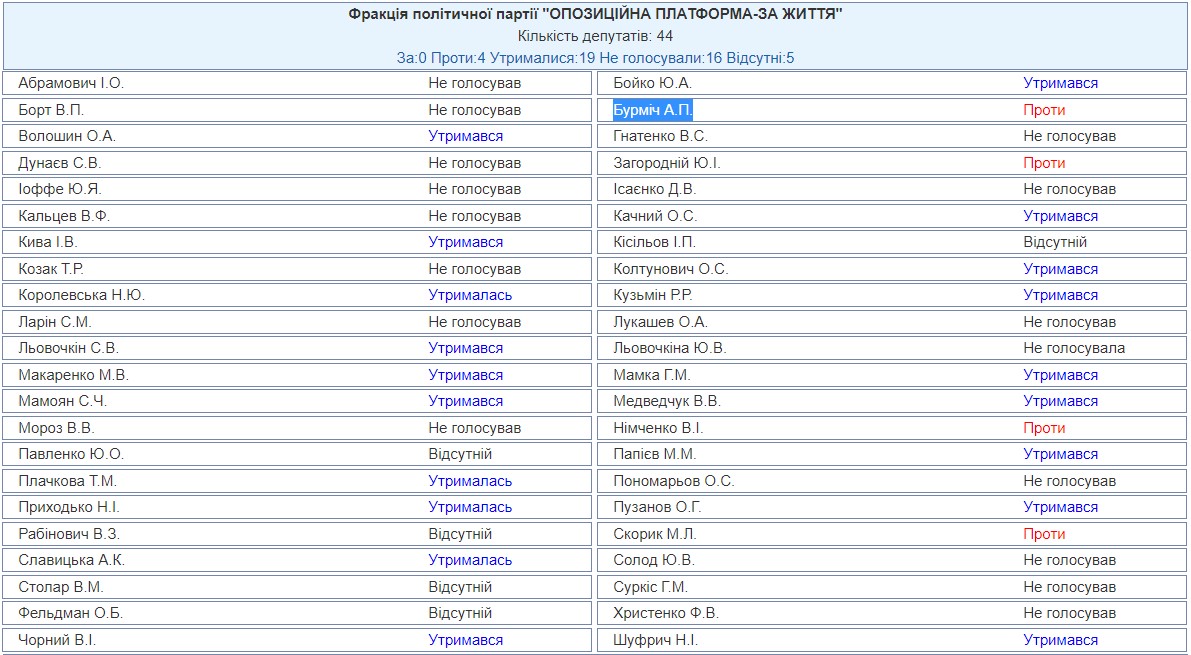1191x655 pixels.
Task: Click "Утримався" vote of Медведчук В.В.
Action: click(x=1060, y=401)
